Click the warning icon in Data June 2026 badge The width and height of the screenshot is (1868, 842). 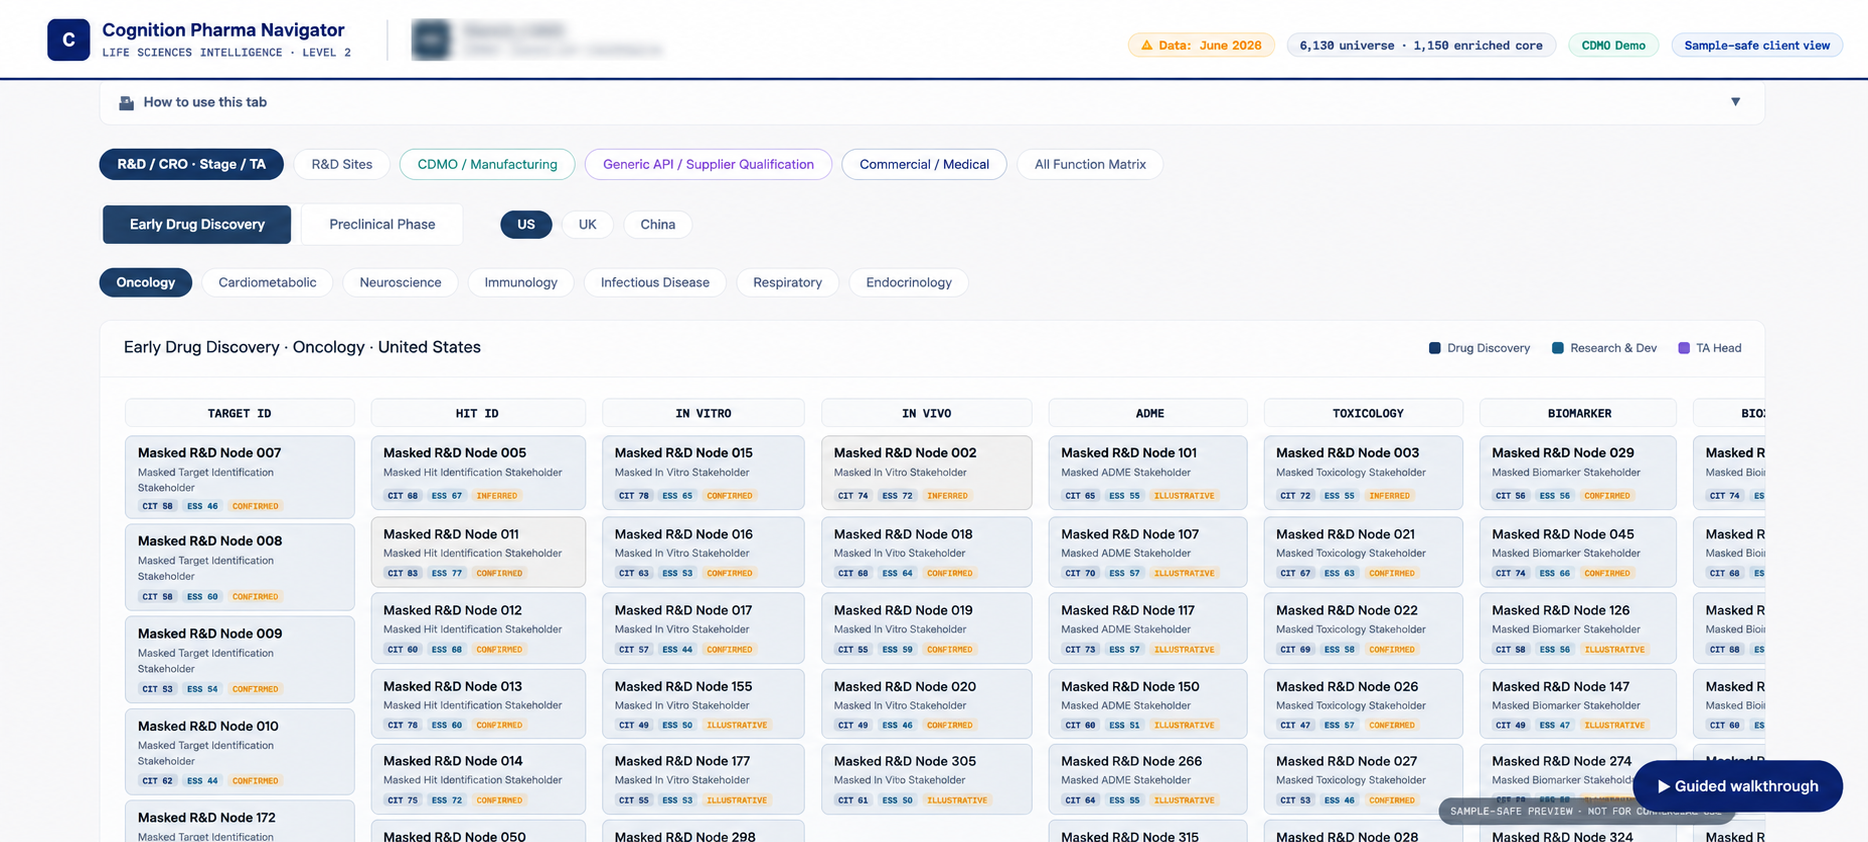click(x=1147, y=45)
